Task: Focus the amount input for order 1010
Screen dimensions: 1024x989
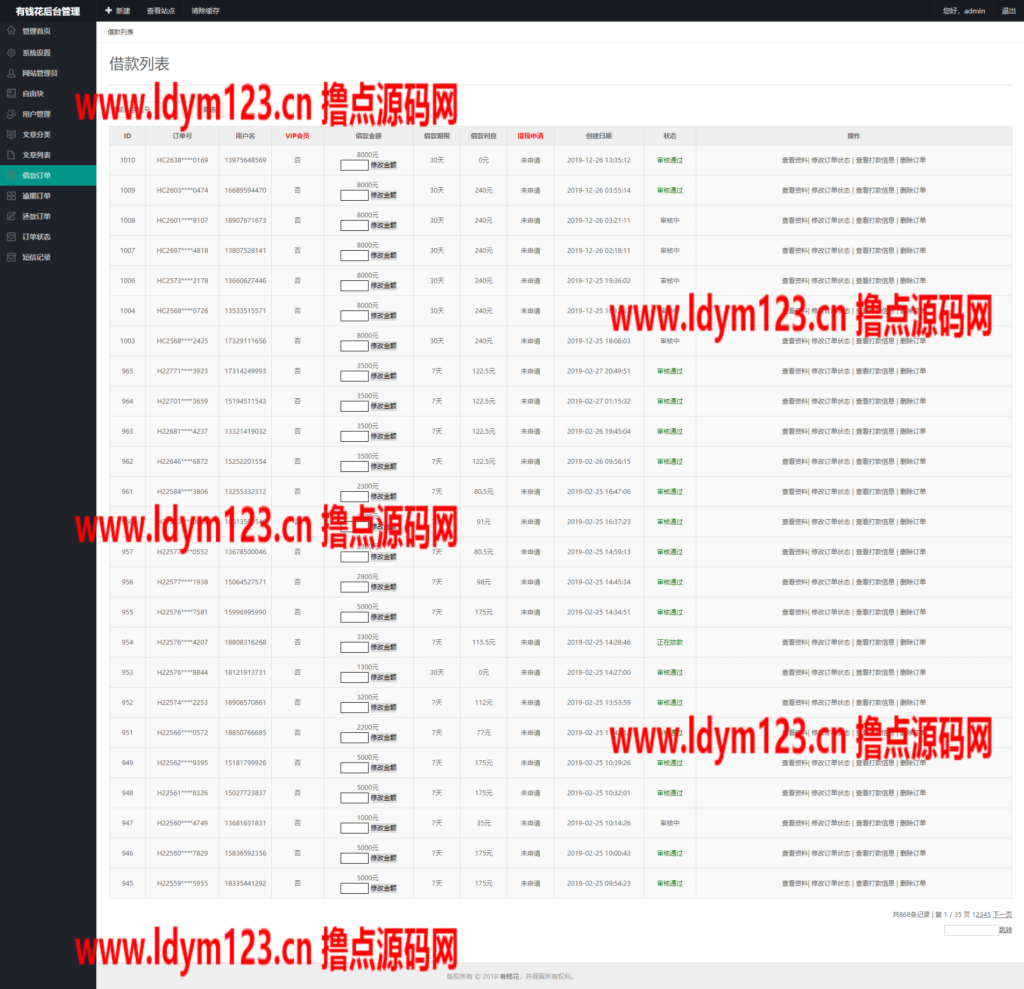Action: coord(354,165)
